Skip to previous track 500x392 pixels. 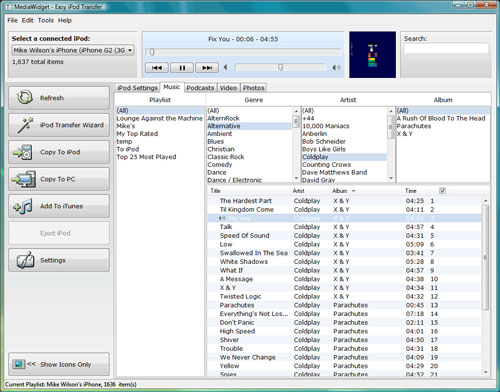tap(157, 68)
